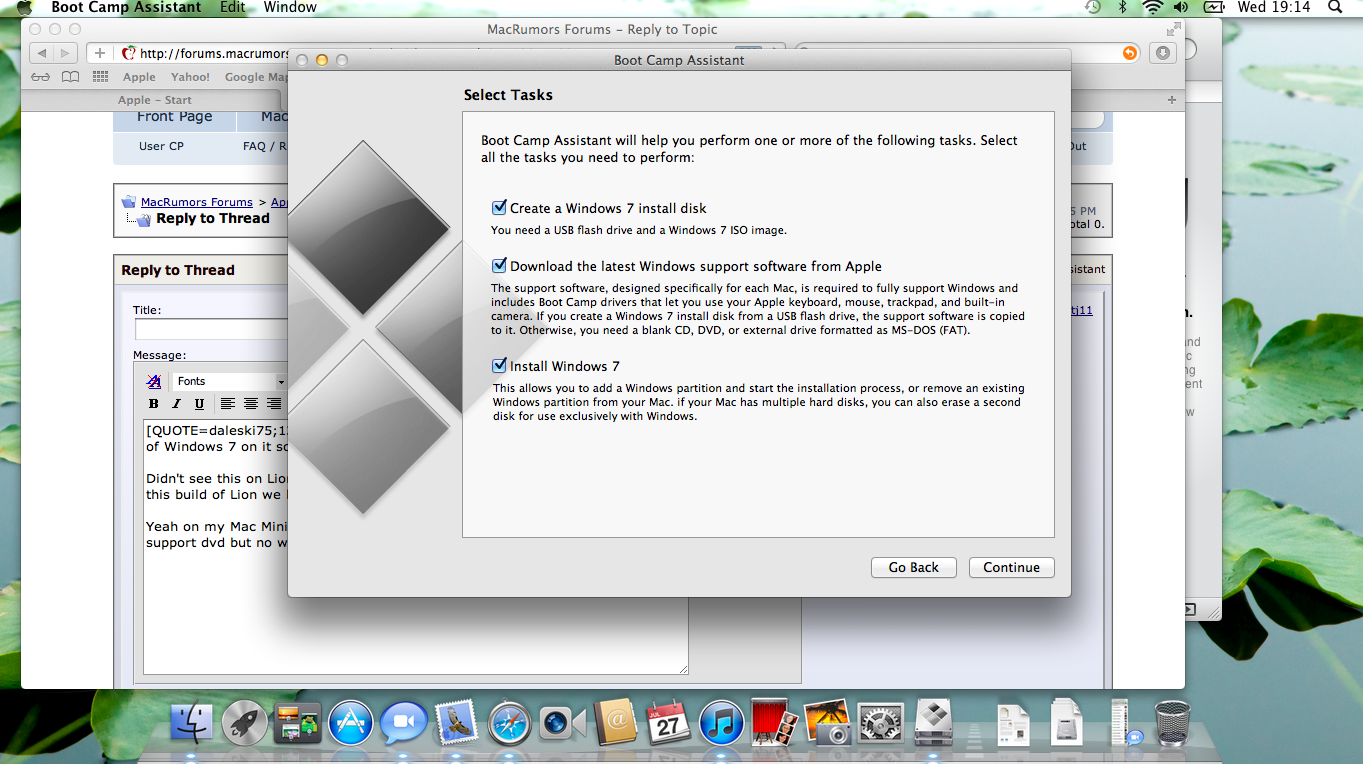Uncheck Download the latest Windows support software
Screen dimensions: 1363x764
tap(499, 266)
